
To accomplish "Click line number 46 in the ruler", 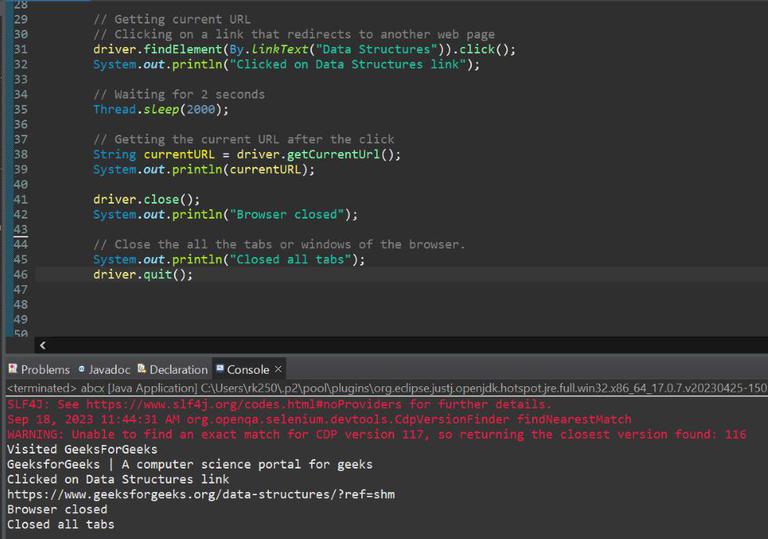I will tap(21, 274).
